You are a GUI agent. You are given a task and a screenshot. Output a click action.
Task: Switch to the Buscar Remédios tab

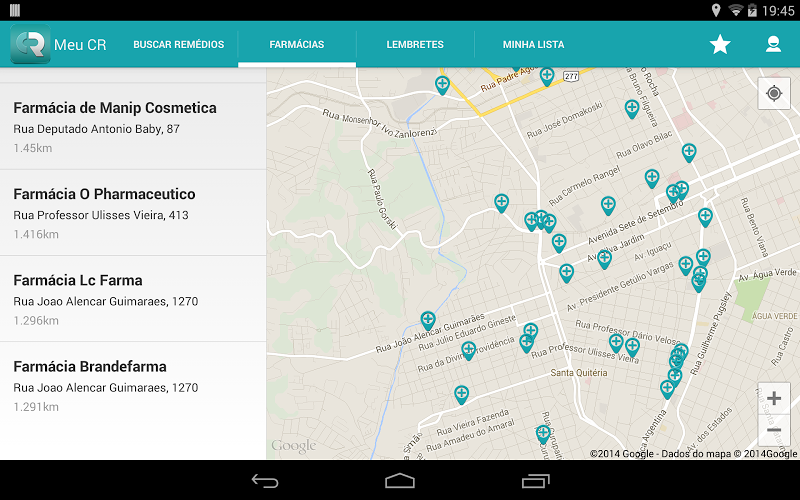pyautogui.click(x=179, y=44)
